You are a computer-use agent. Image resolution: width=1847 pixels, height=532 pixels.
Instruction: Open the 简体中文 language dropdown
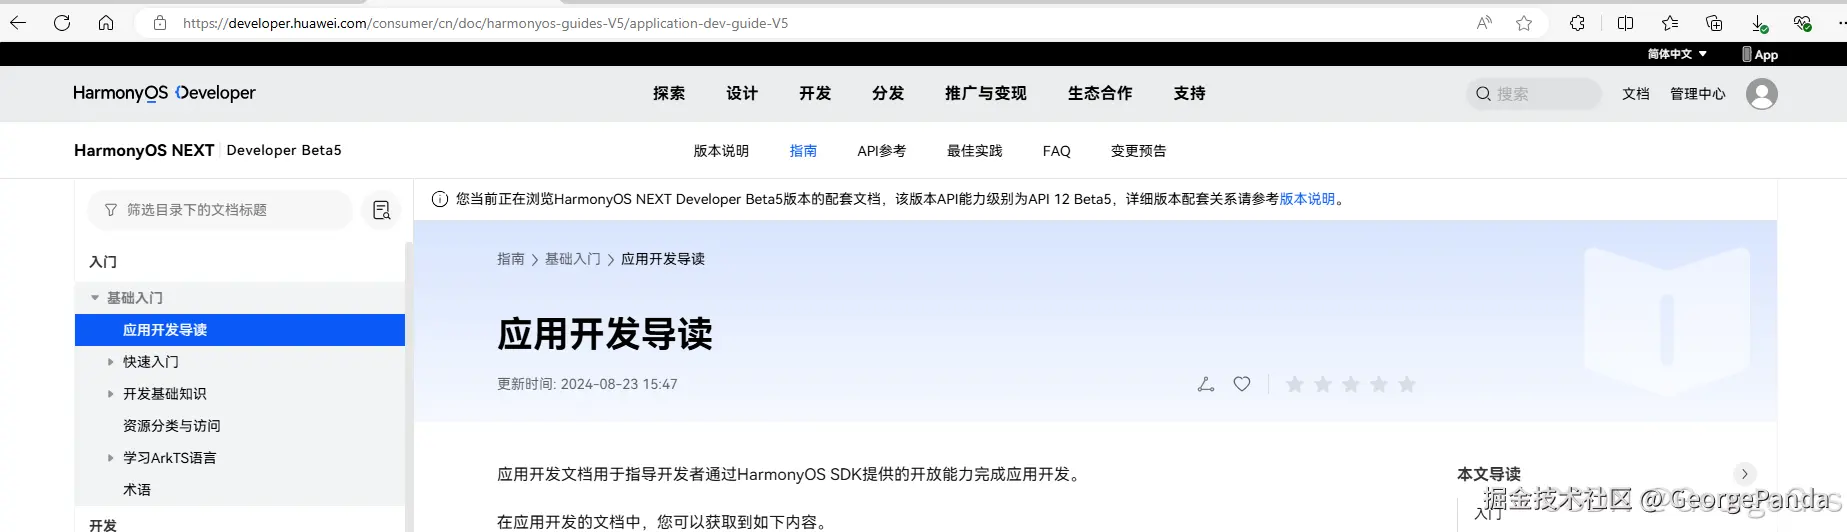coord(1677,54)
